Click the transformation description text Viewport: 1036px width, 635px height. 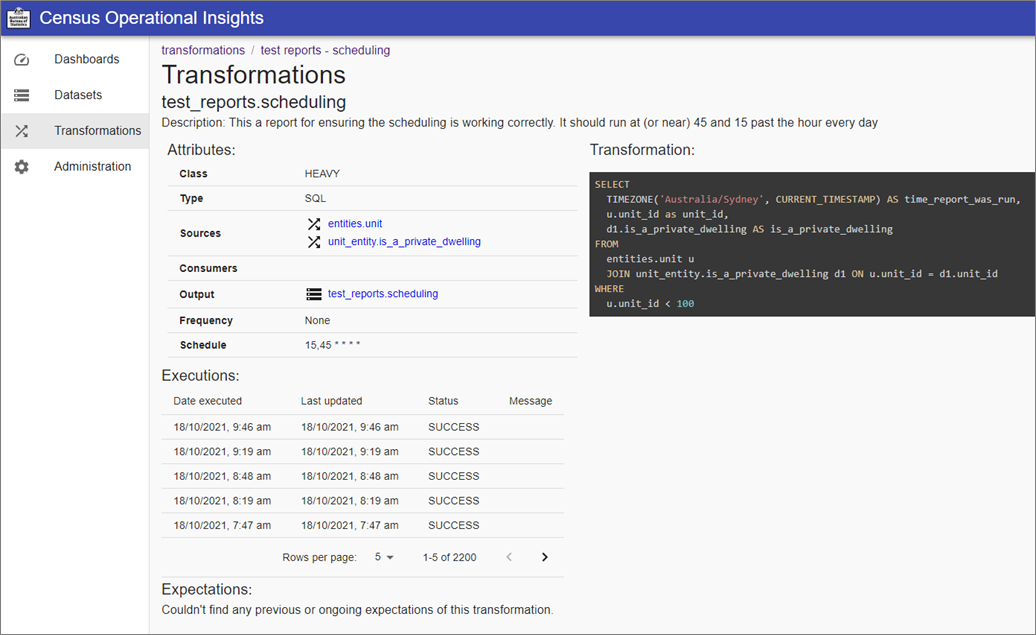pyautogui.click(x=519, y=123)
